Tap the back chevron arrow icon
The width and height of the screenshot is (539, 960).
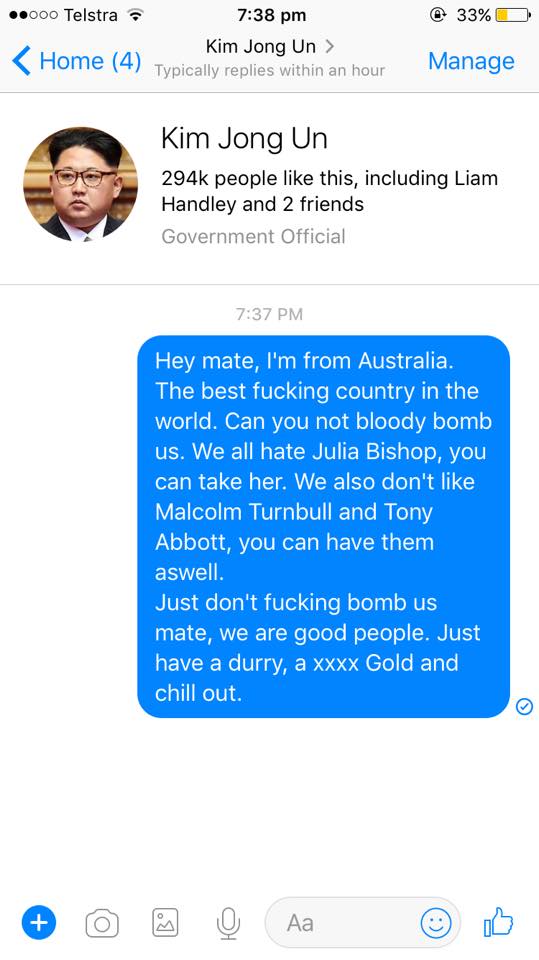coord(21,61)
